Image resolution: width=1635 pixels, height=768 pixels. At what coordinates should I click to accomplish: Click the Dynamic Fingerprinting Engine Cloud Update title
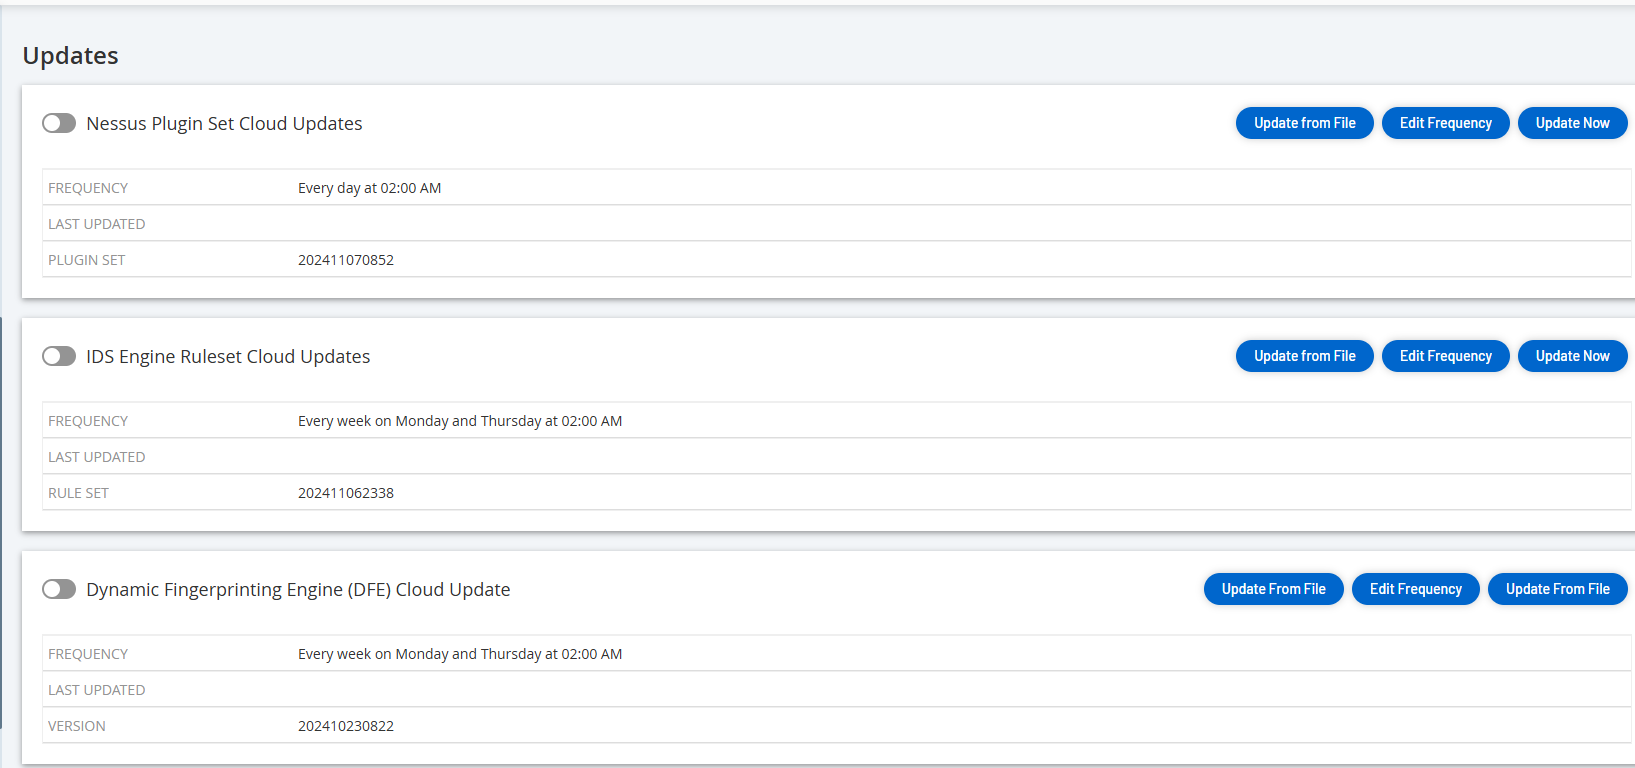tap(298, 590)
